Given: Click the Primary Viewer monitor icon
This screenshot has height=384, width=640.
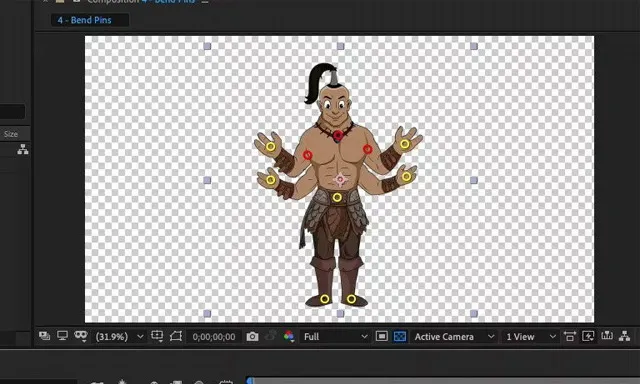Looking at the screenshot, I should tap(62, 336).
